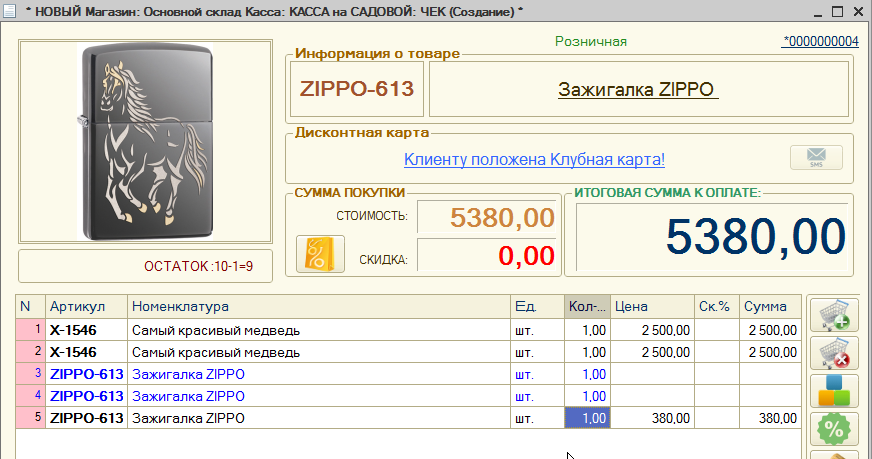Screen dimensions: 872x459
Task: Click row number 3 cell
Action: pos(31,374)
